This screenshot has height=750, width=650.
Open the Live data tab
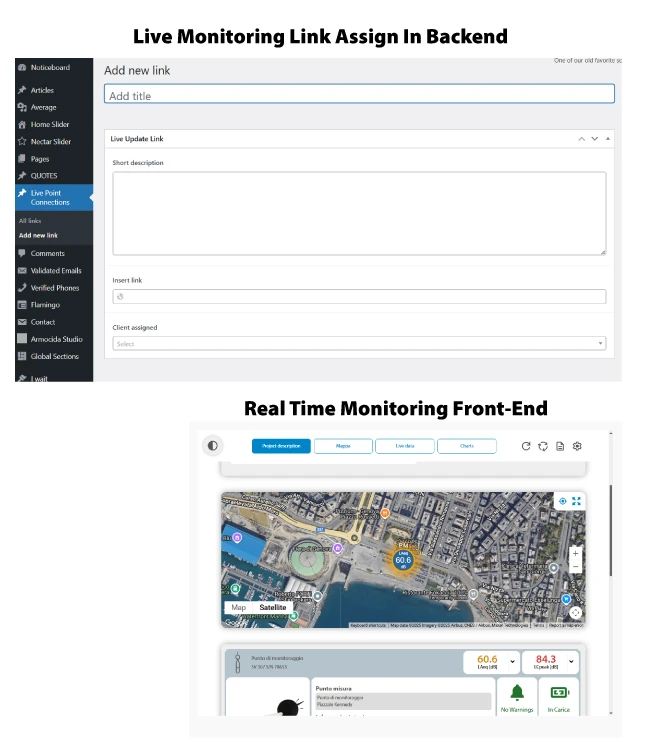[x=405, y=446]
